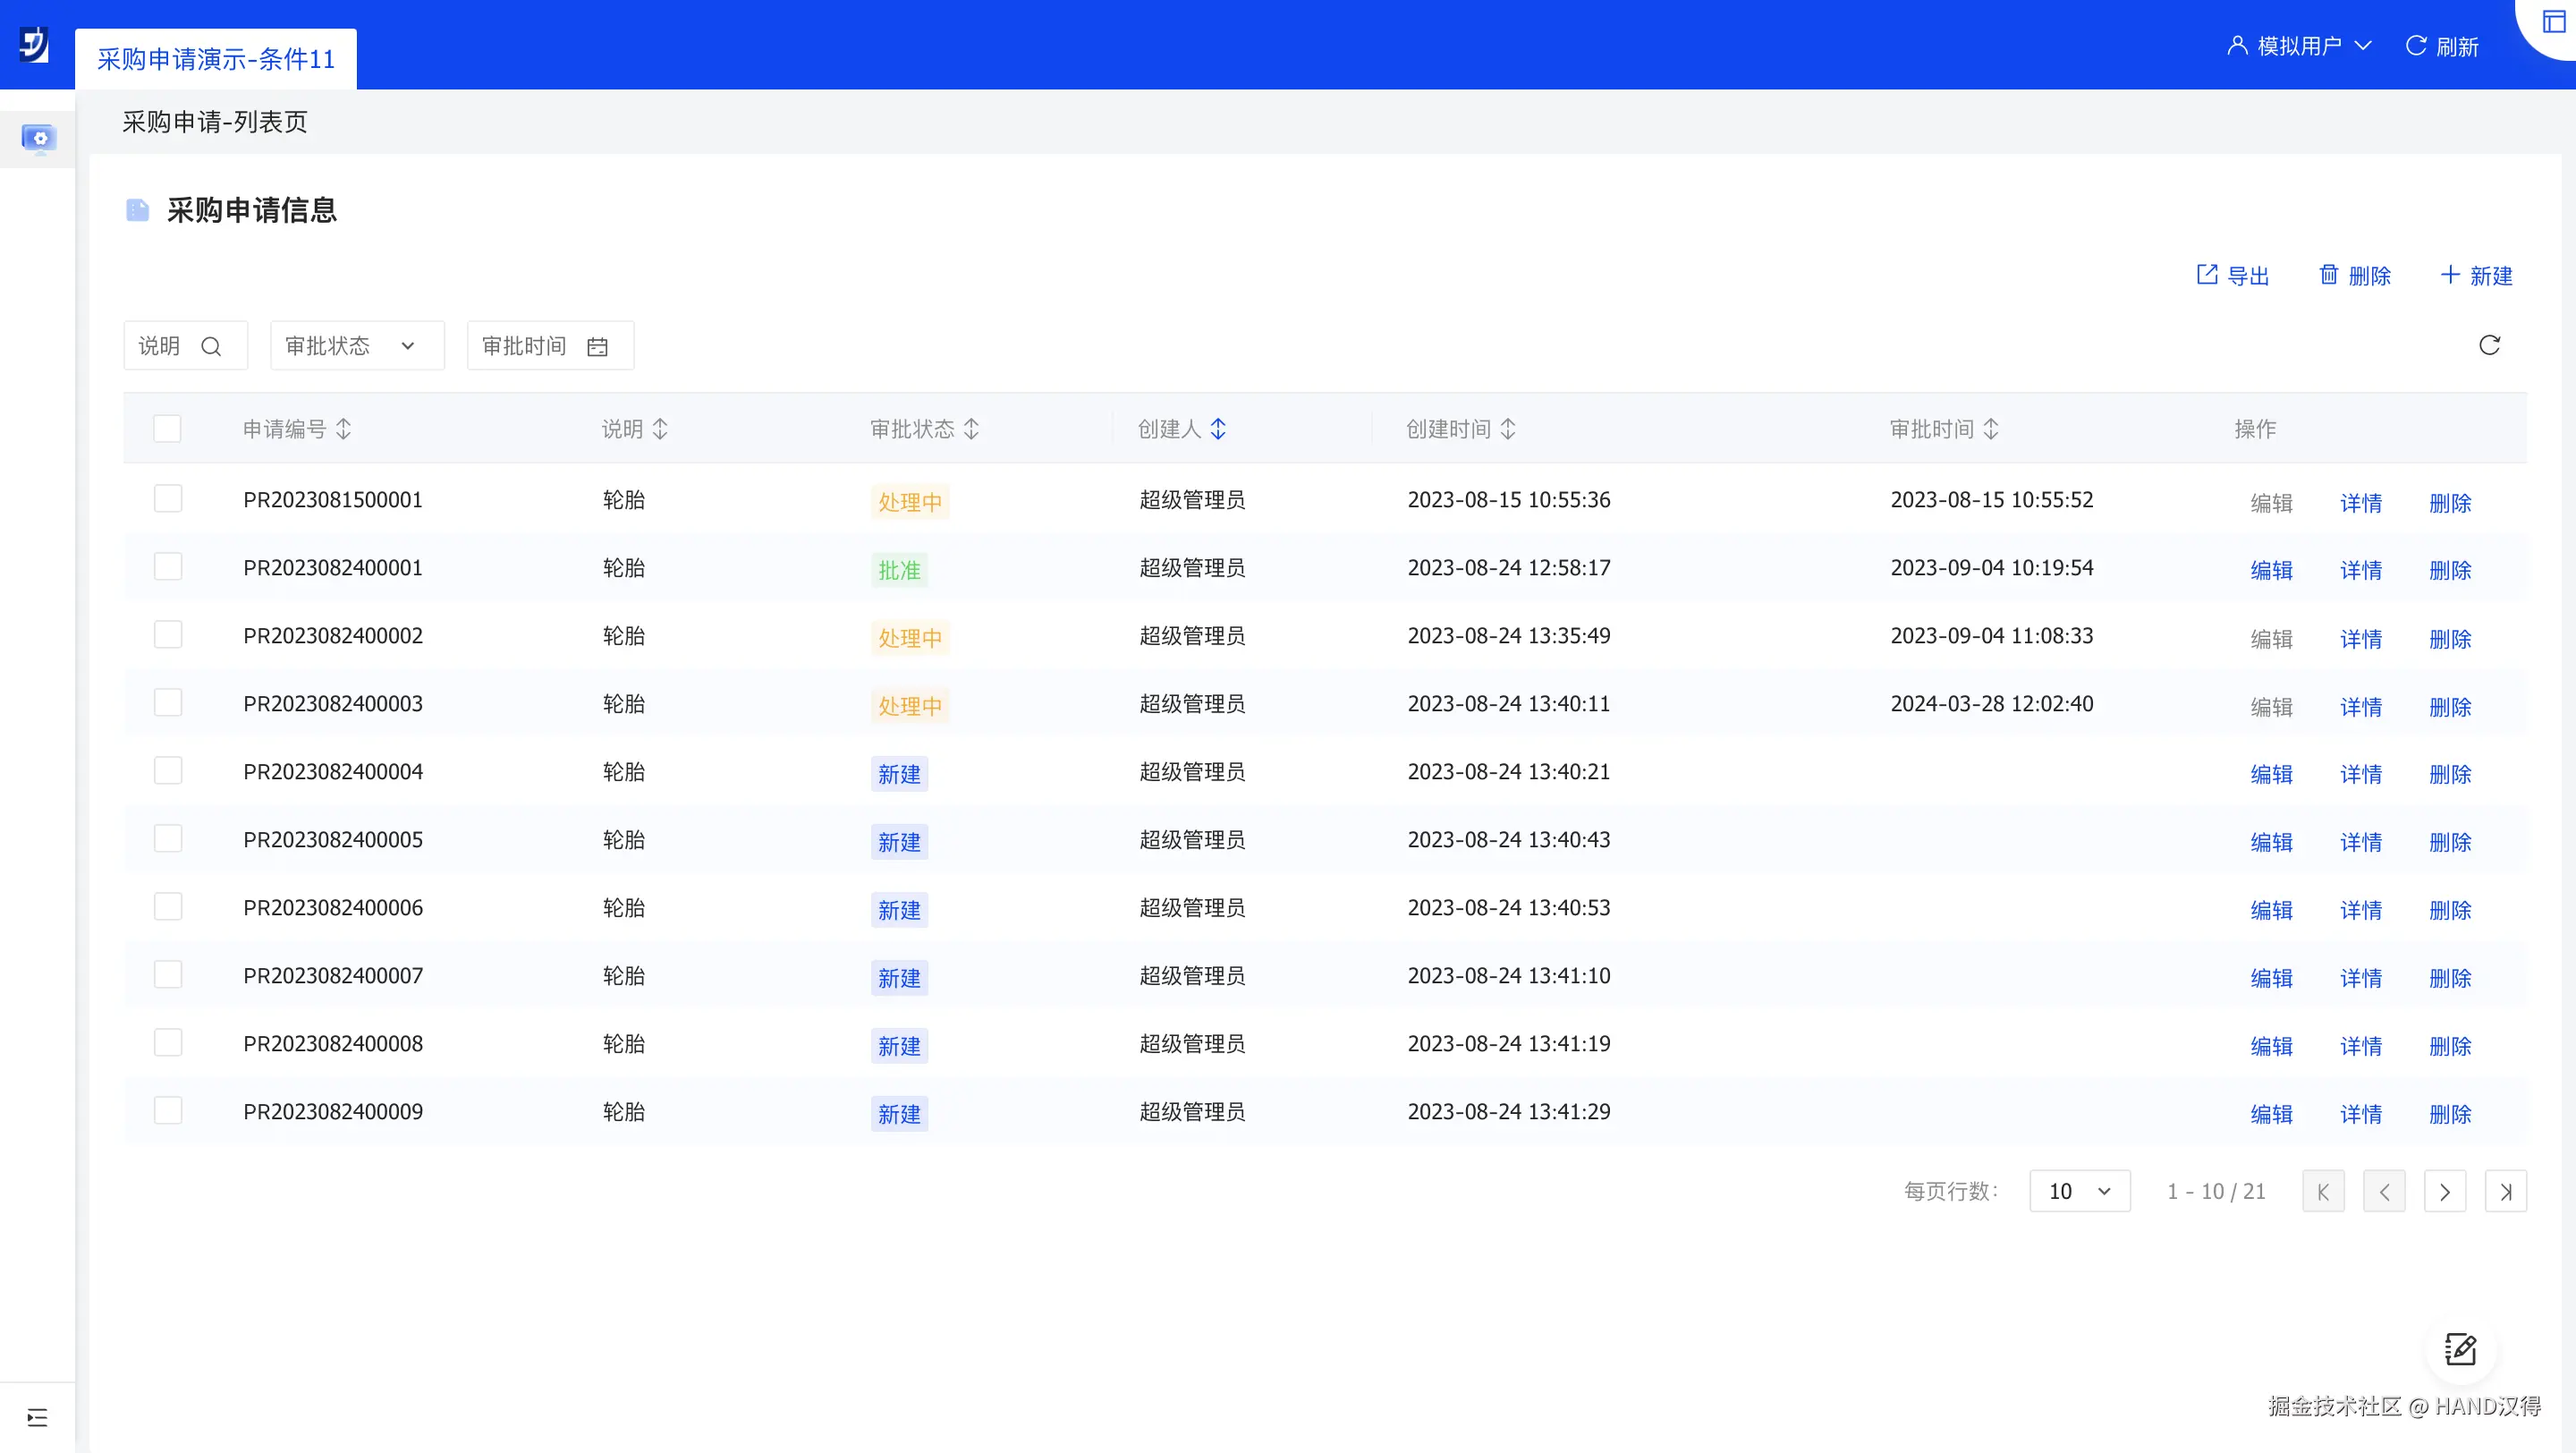This screenshot has height=1453, width=2576.
Task: Expand rows-per-page dropdown showing 10
Action: (x=2079, y=1191)
